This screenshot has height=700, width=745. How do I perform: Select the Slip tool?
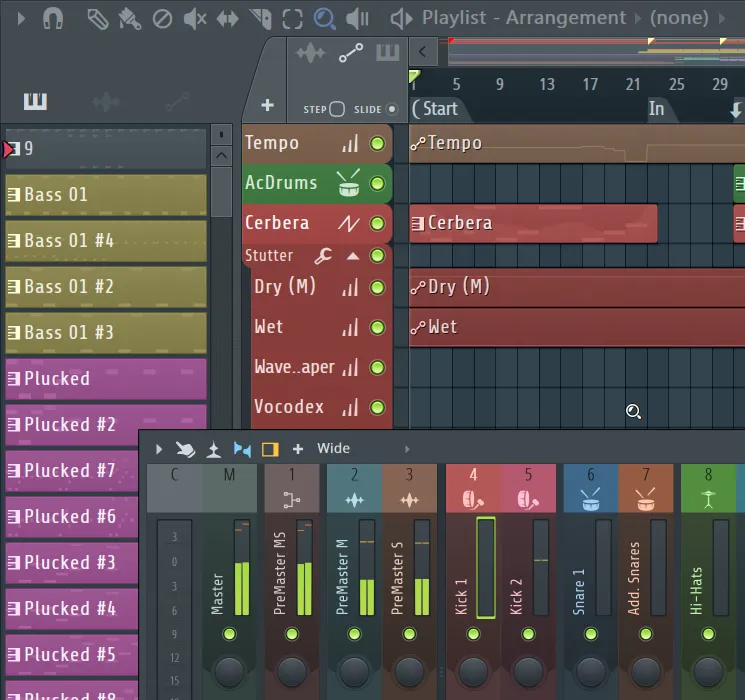(x=227, y=19)
